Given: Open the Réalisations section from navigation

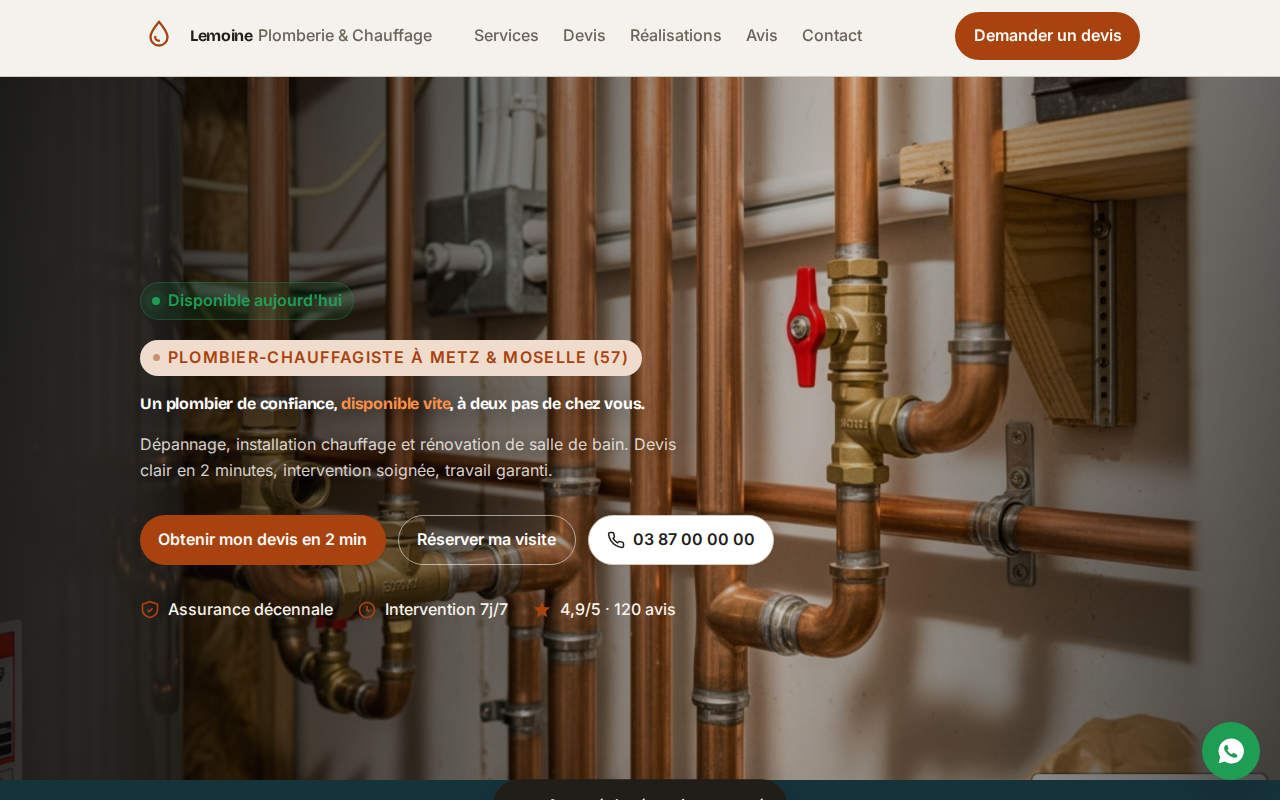Looking at the screenshot, I should [676, 35].
